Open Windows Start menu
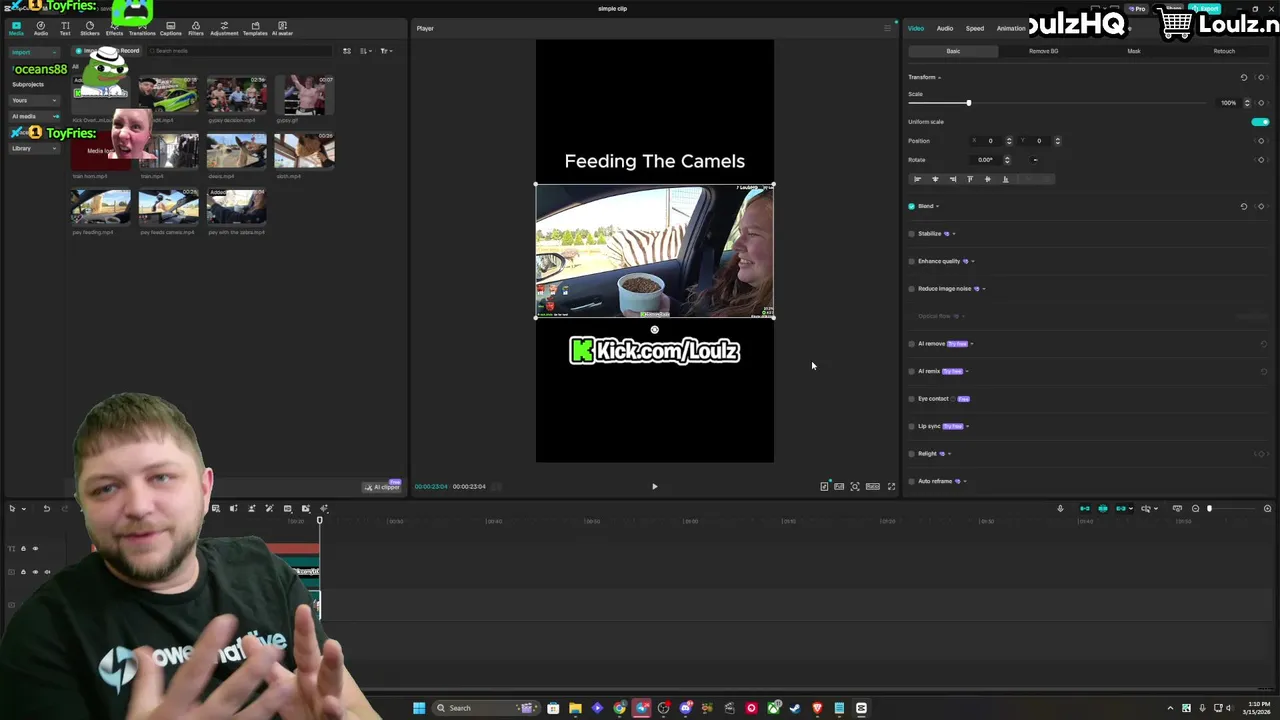Image resolution: width=1280 pixels, height=720 pixels. coord(419,708)
